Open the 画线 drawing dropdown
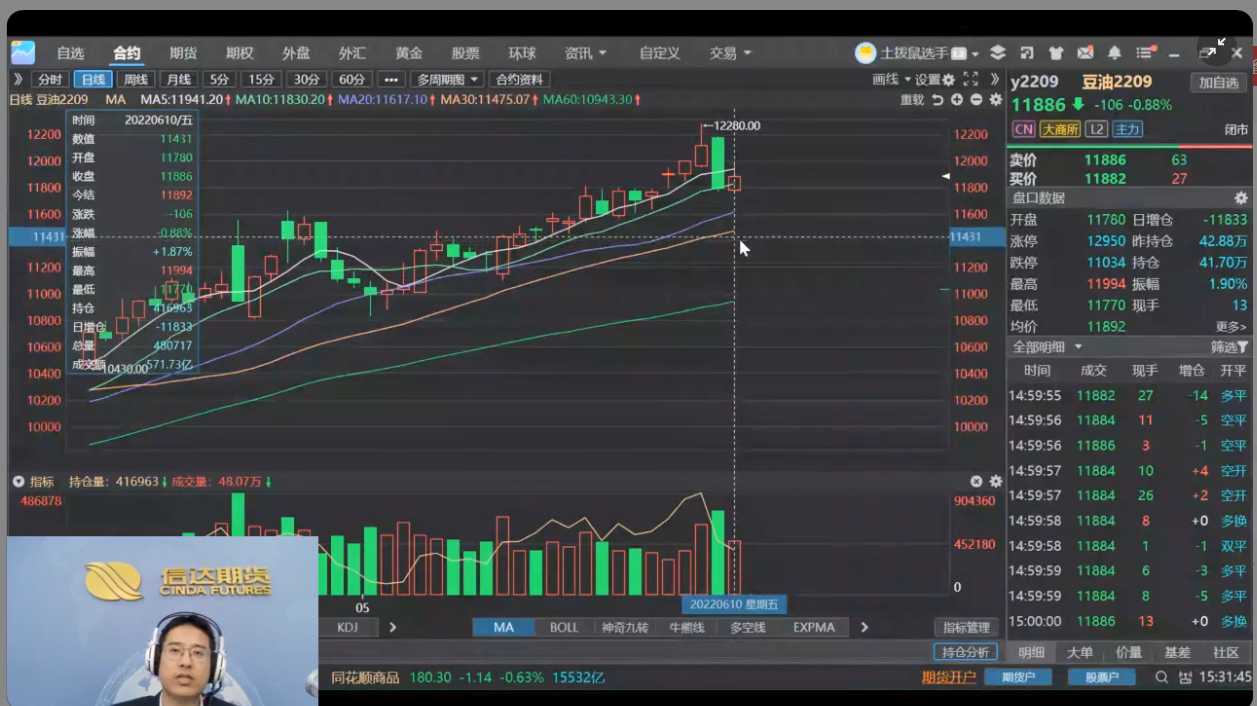 891,80
